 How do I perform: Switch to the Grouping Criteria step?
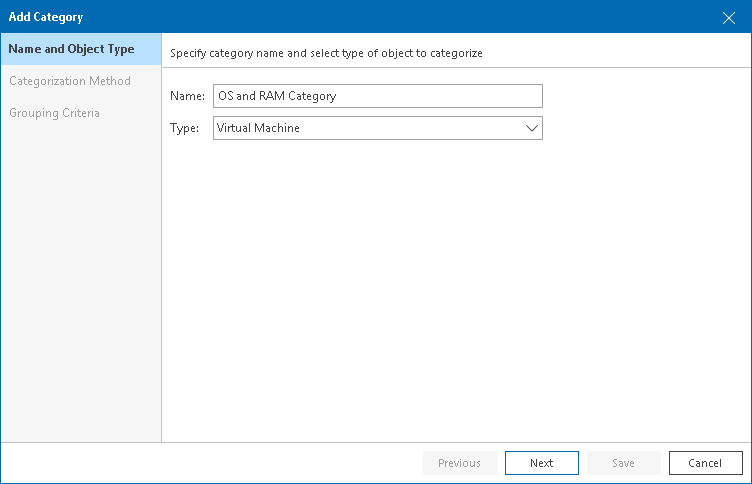pos(54,113)
